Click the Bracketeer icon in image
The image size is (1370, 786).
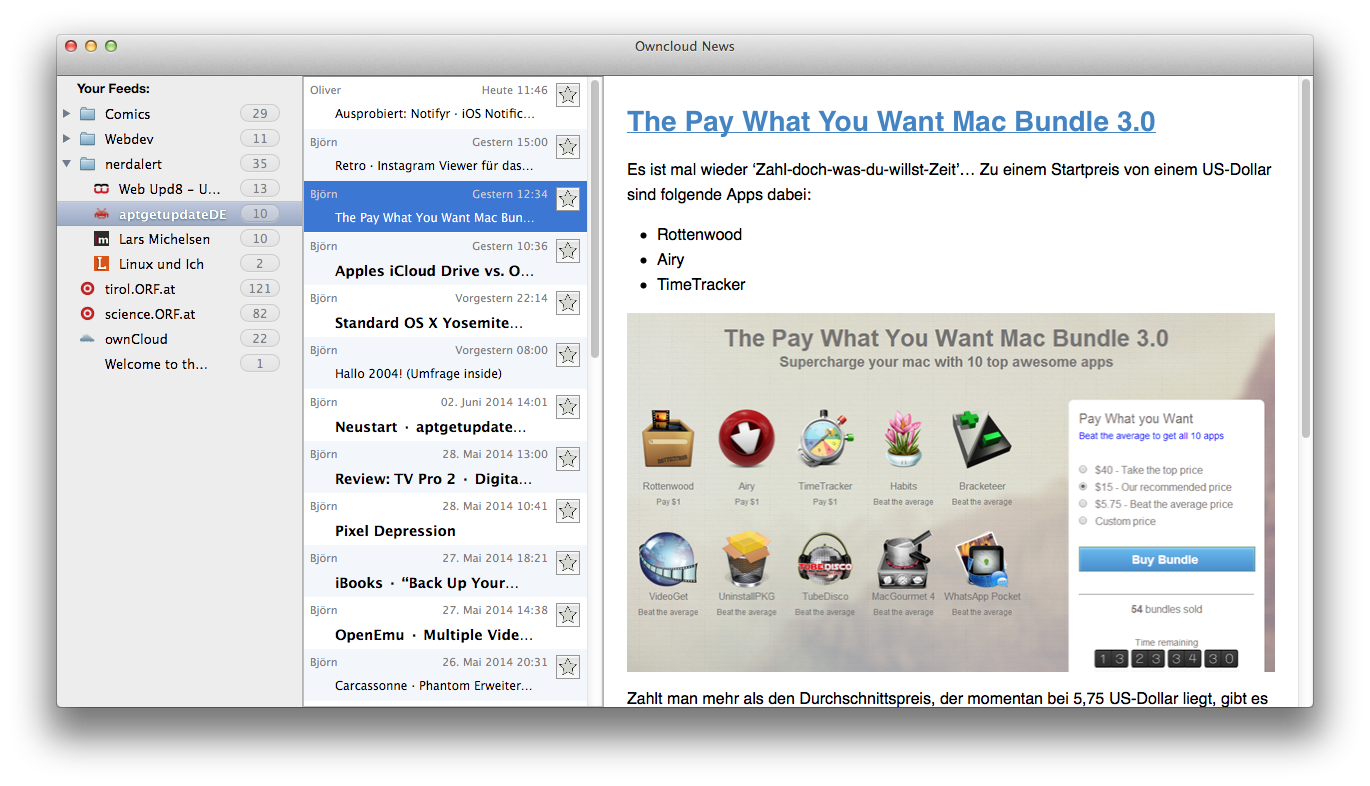[981, 438]
